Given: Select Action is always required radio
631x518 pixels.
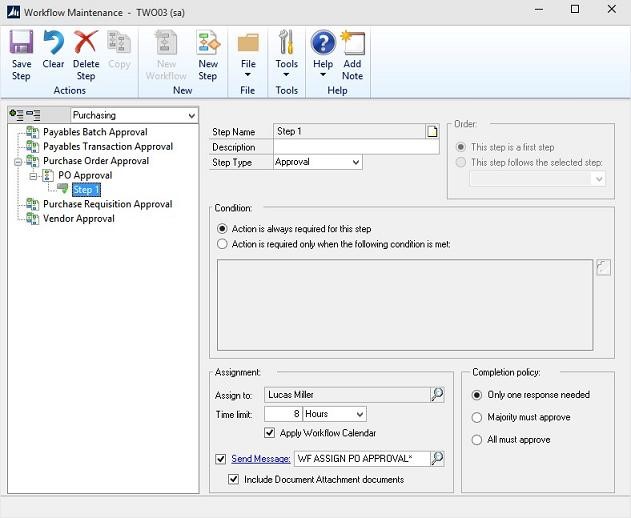Looking at the screenshot, I should pyautogui.click(x=222, y=229).
